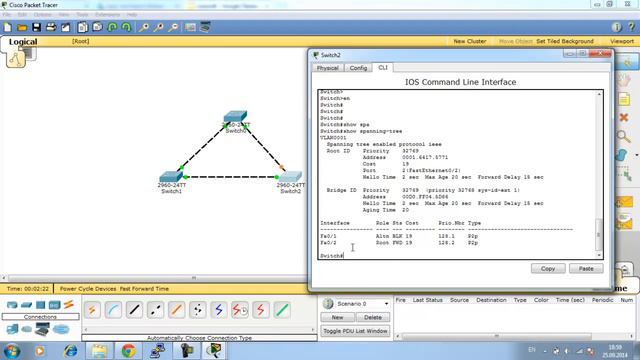Save the project with the floppy disk icon
640x360 pixels.
37,27
